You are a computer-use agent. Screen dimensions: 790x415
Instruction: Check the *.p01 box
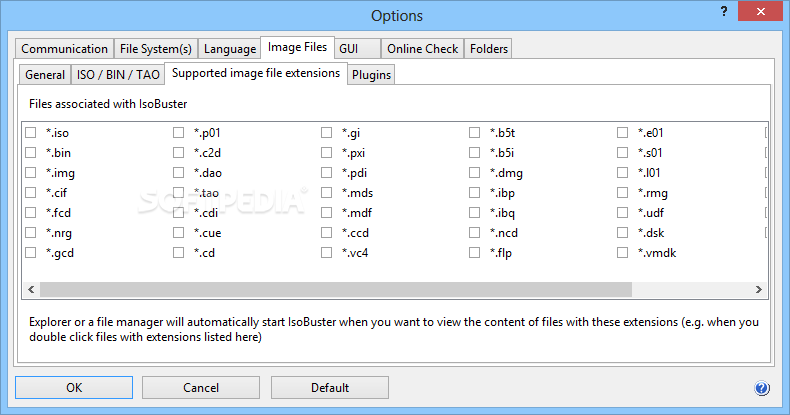(x=178, y=132)
